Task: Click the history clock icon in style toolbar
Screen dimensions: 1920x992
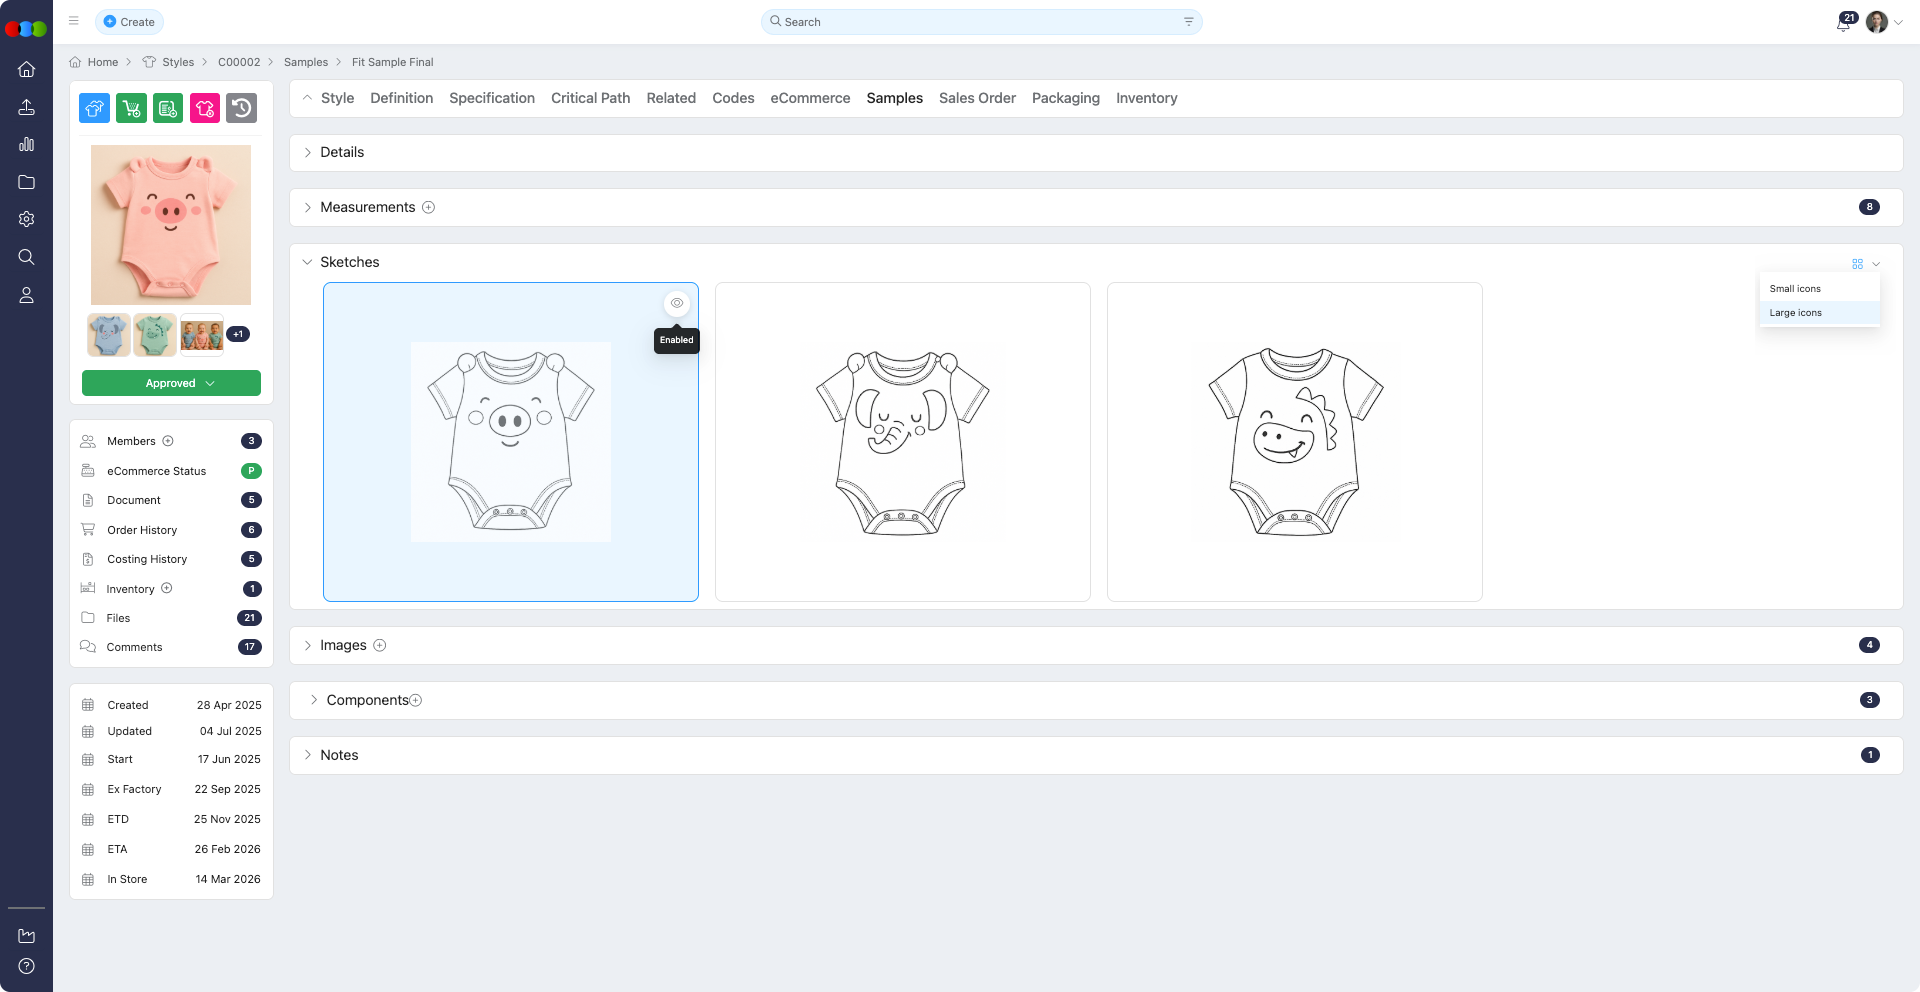Action: click(x=241, y=108)
